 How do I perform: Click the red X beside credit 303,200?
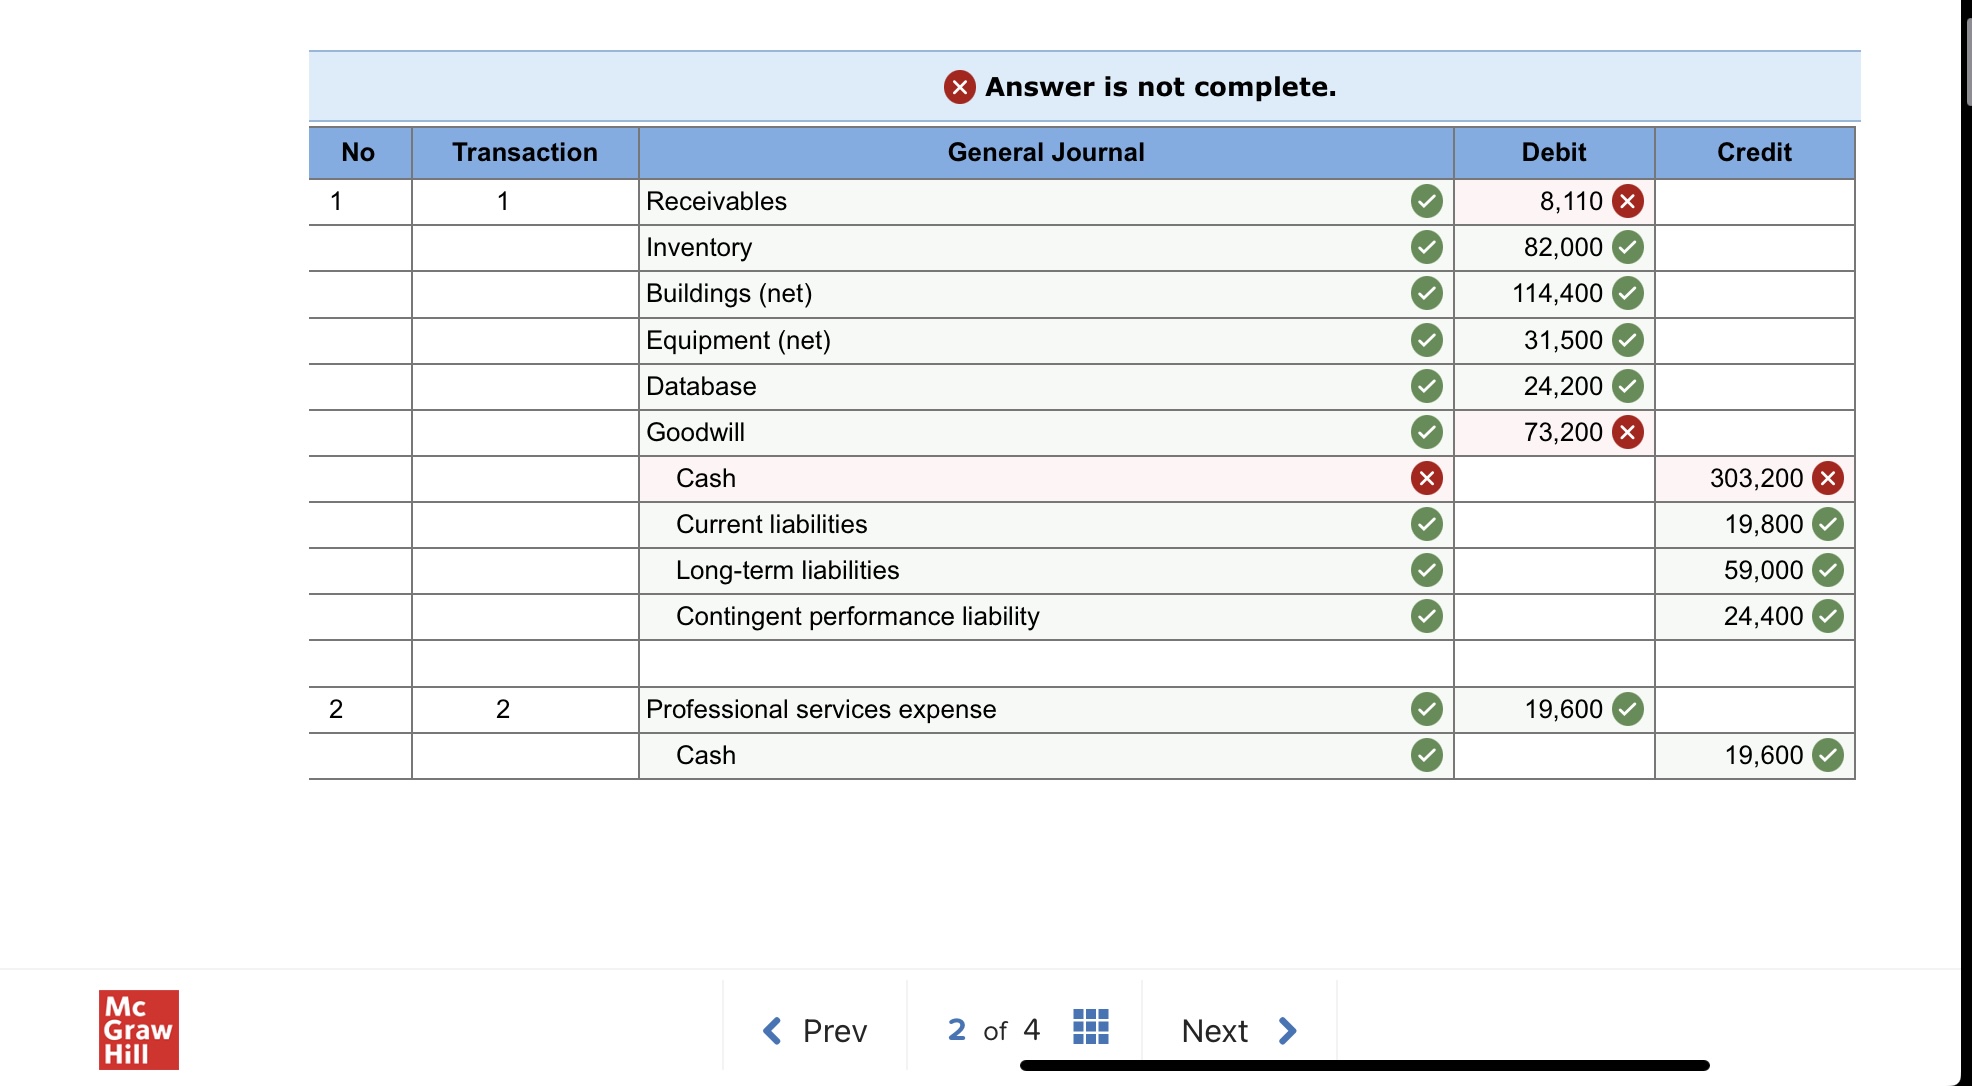[1827, 479]
